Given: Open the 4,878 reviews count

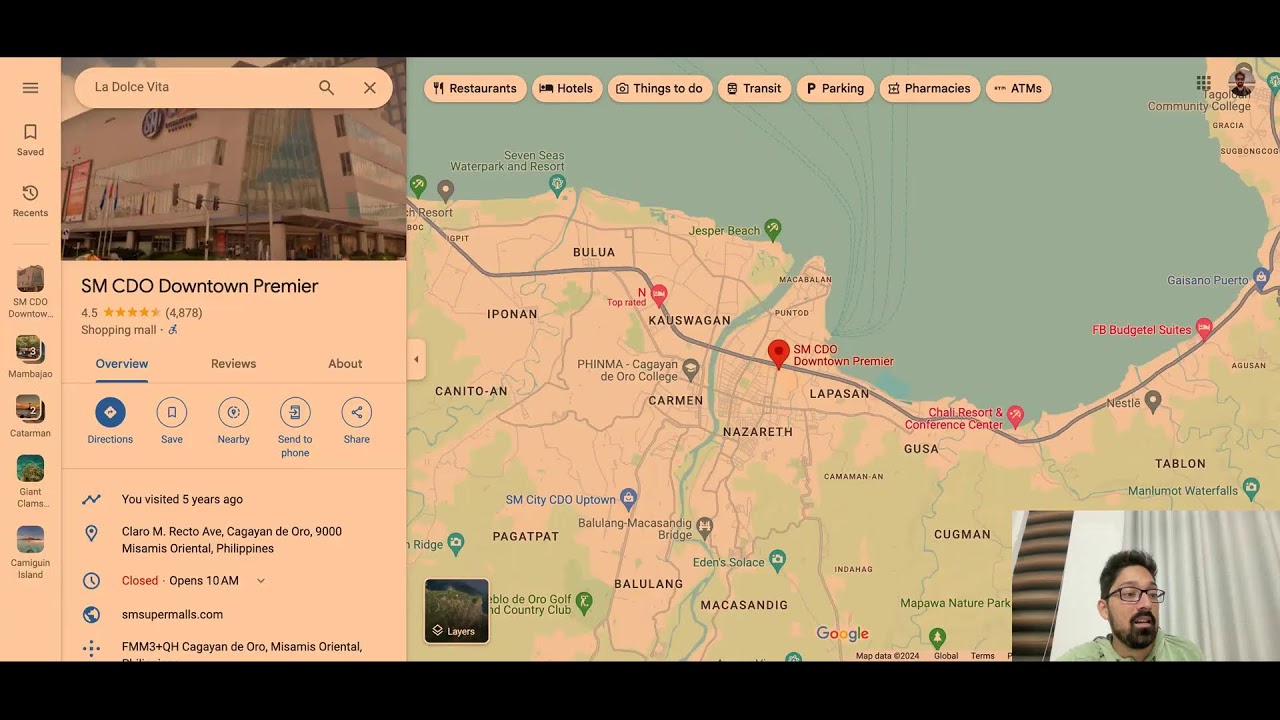Looking at the screenshot, I should pos(184,313).
